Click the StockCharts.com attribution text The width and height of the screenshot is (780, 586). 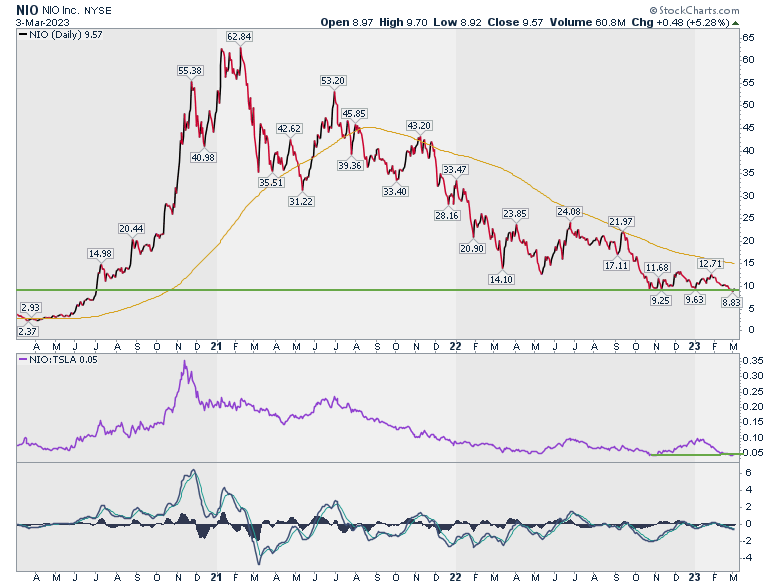point(695,10)
